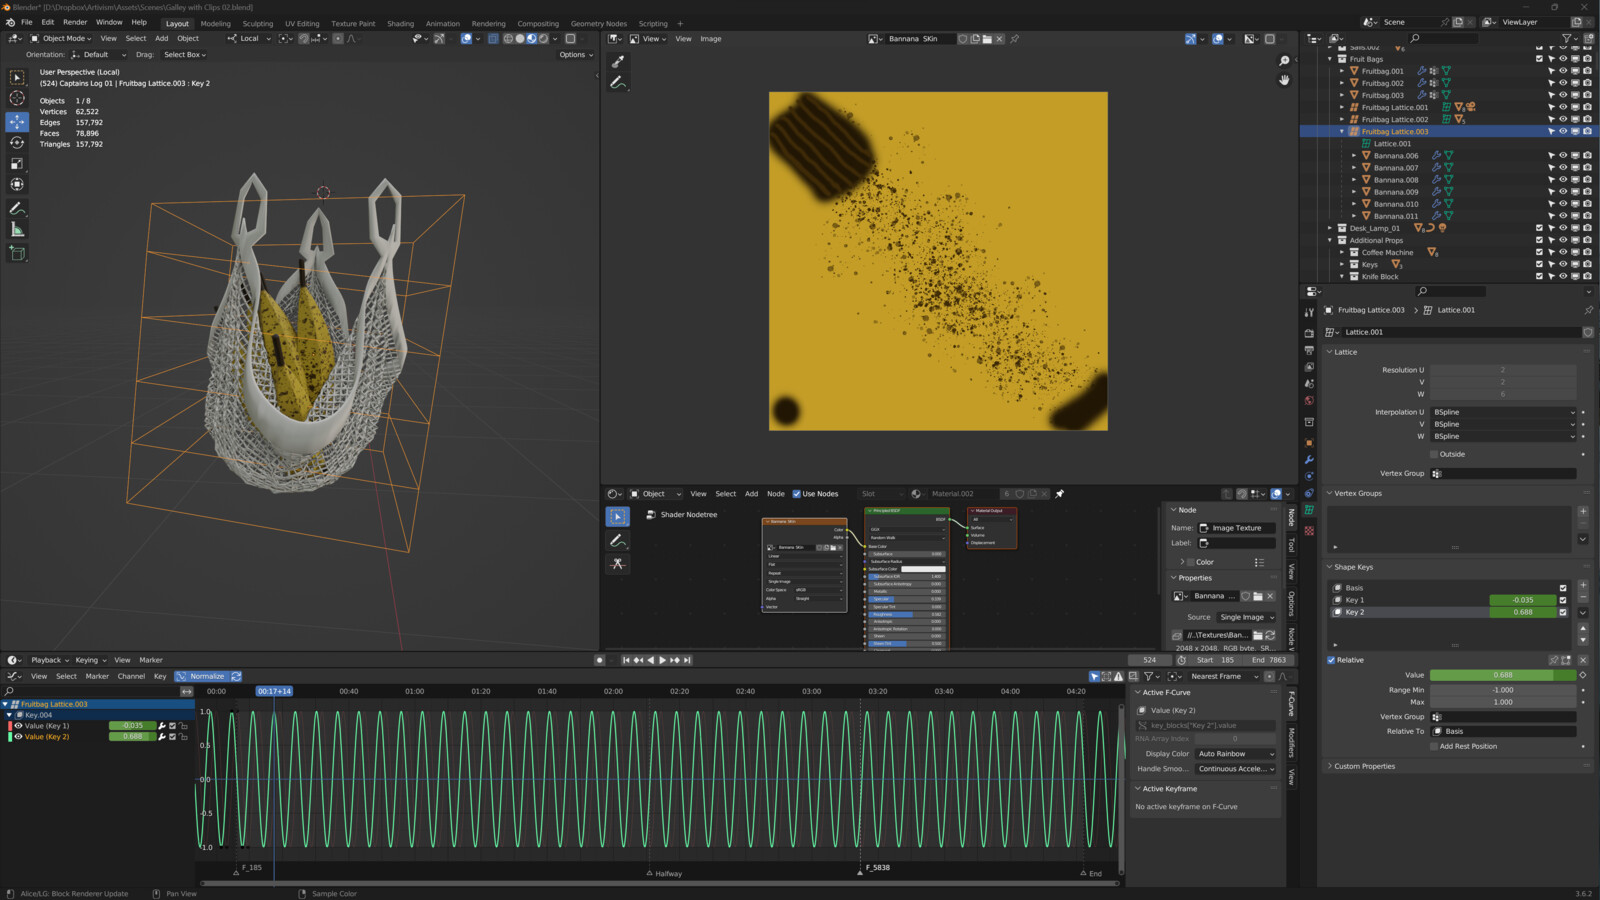
Task: Open the Texture properties checker tab
Action: point(1309,530)
